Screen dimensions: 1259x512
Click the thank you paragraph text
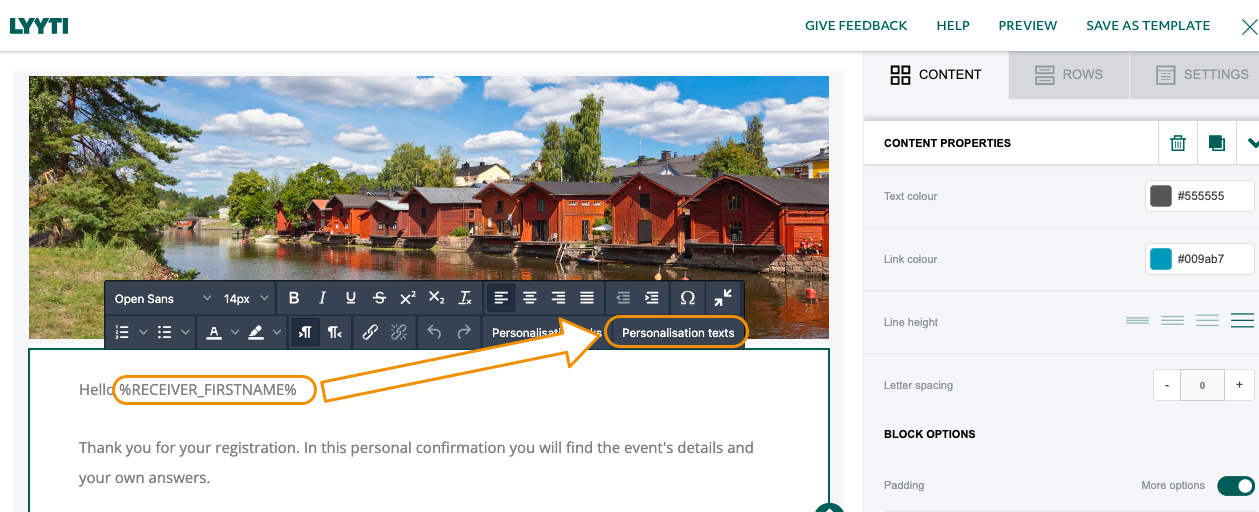click(x=416, y=462)
